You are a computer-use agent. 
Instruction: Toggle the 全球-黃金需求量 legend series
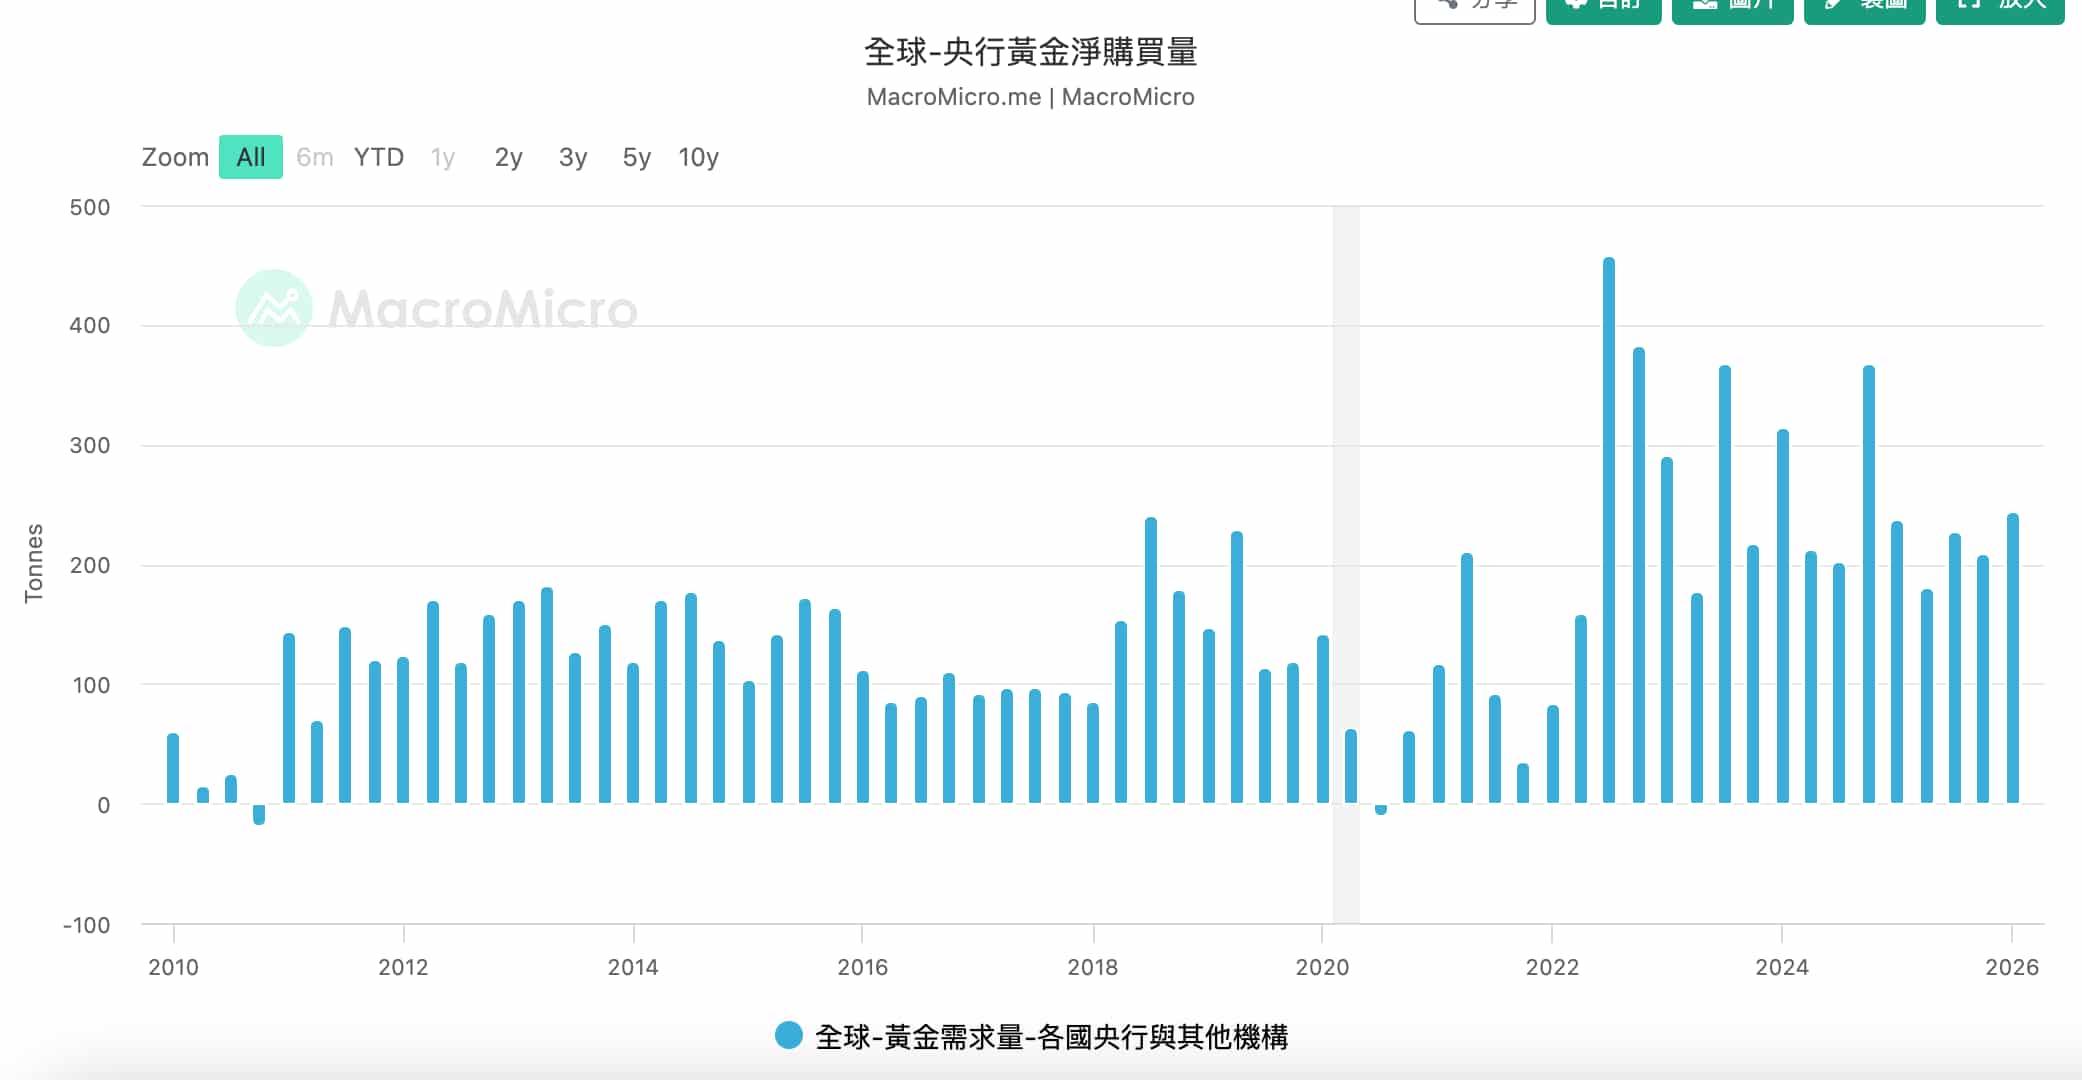click(1031, 1036)
